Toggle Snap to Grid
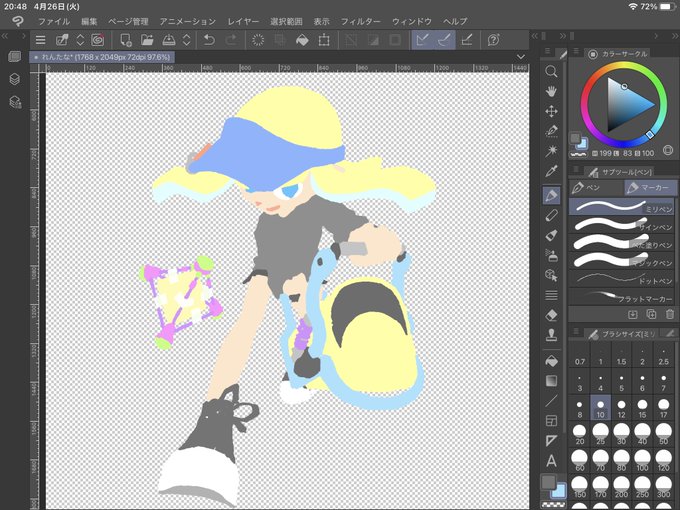The image size is (680, 510). click(467, 40)
